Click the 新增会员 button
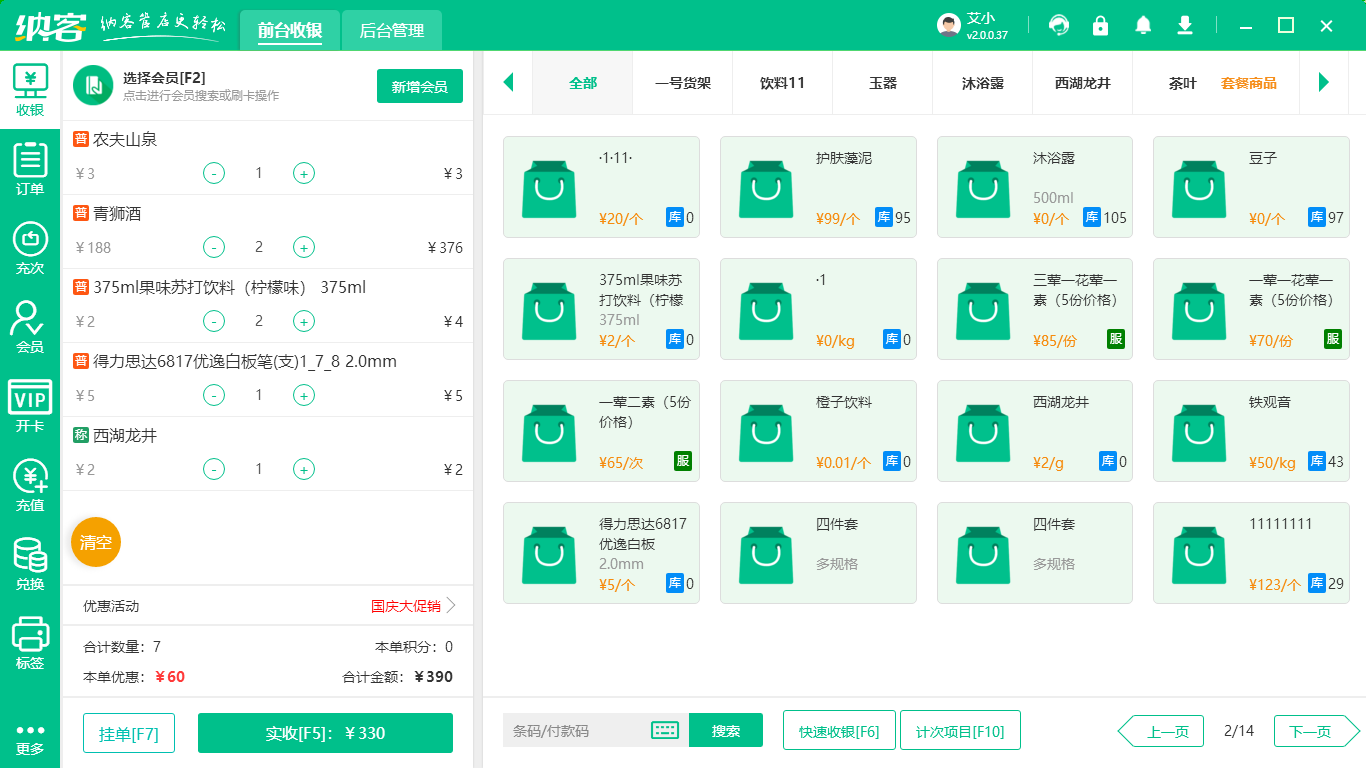The height and width of the screenshot is (768, 1366). click(419, 86)
